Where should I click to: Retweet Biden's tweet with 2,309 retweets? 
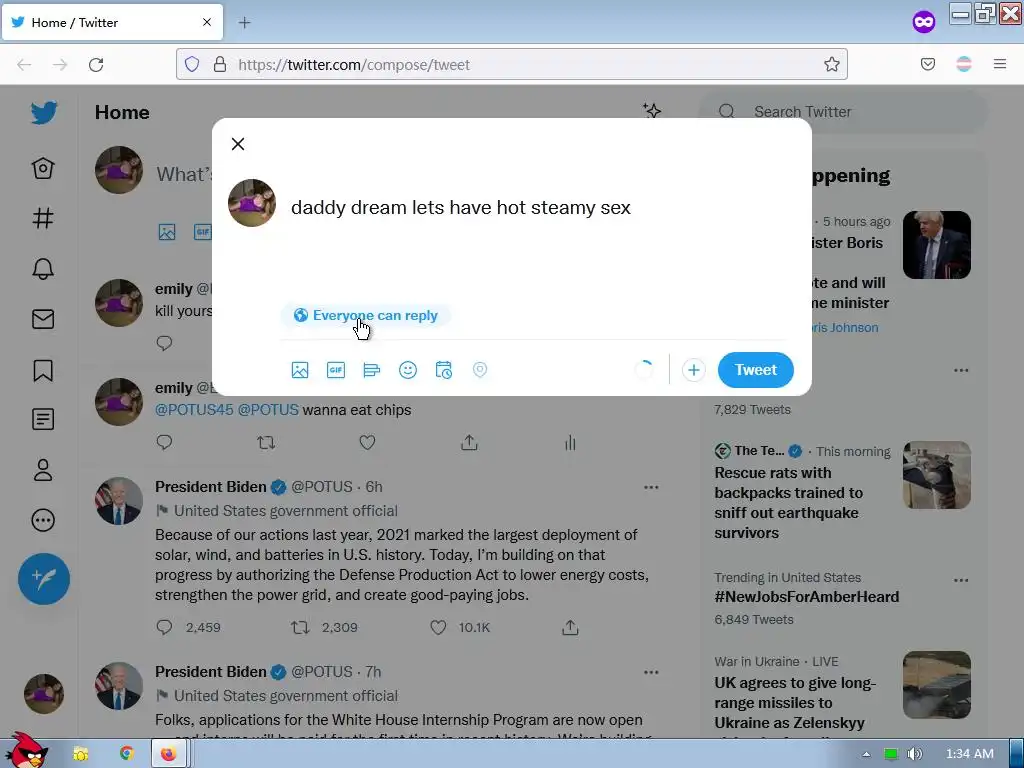[300, 628]
